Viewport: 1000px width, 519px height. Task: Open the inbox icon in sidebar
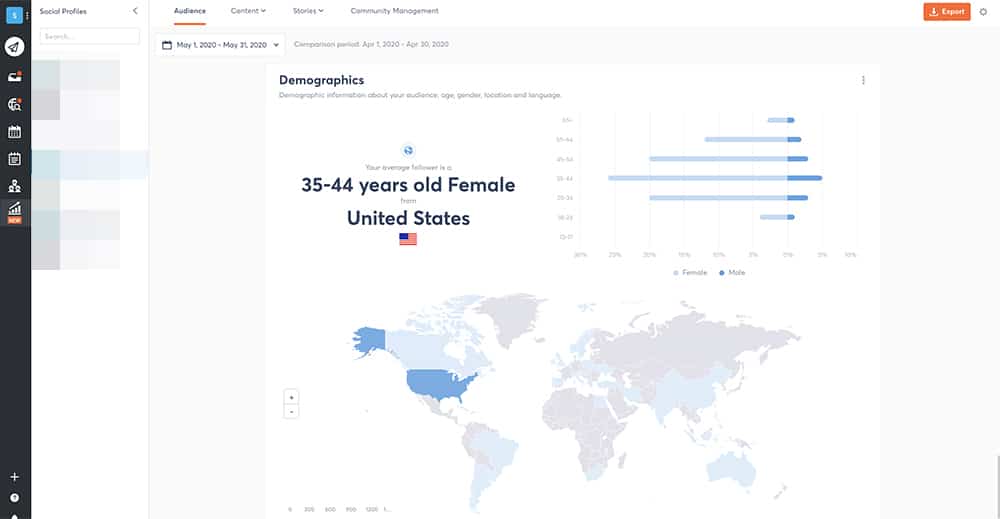click(15, 76)
